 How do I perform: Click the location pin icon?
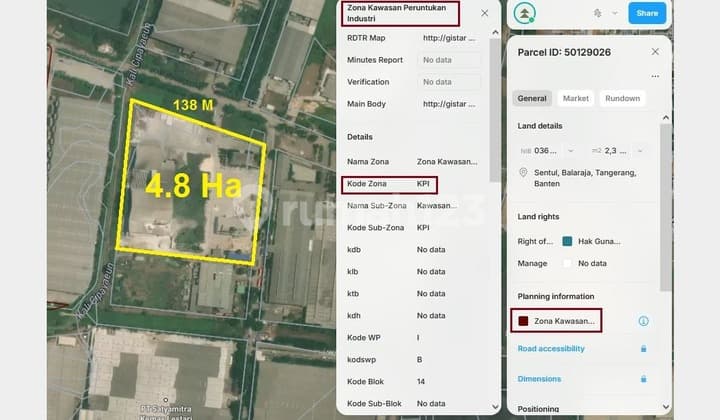click(523, 173)
